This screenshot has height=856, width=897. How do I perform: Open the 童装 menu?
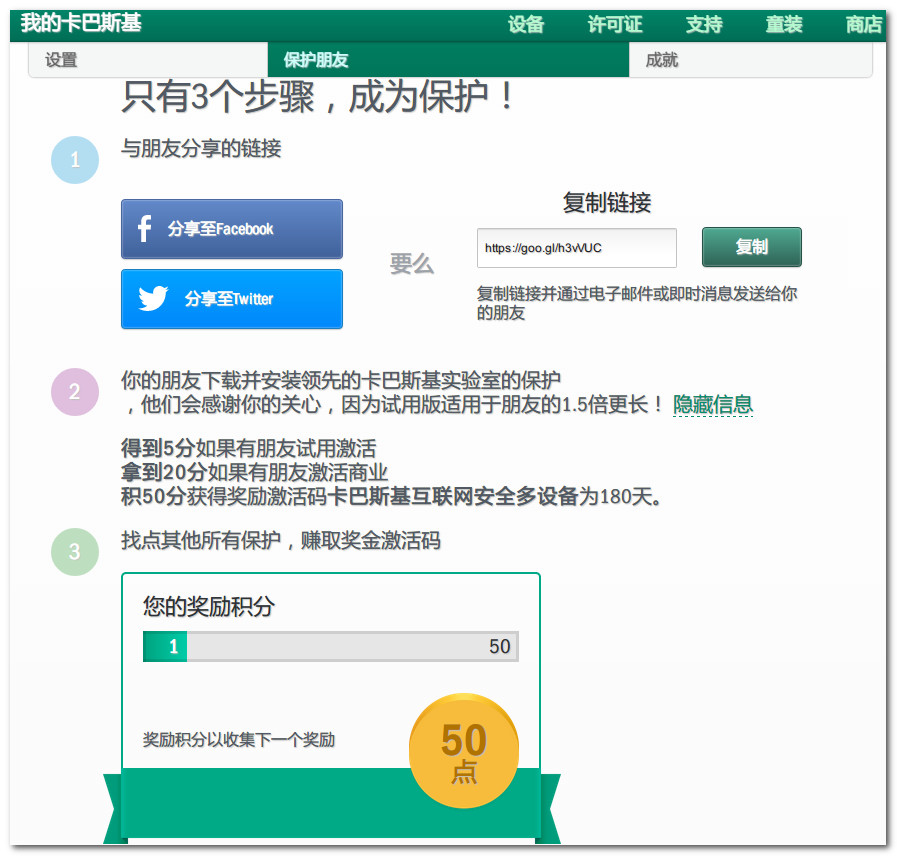tap(784, 25)
